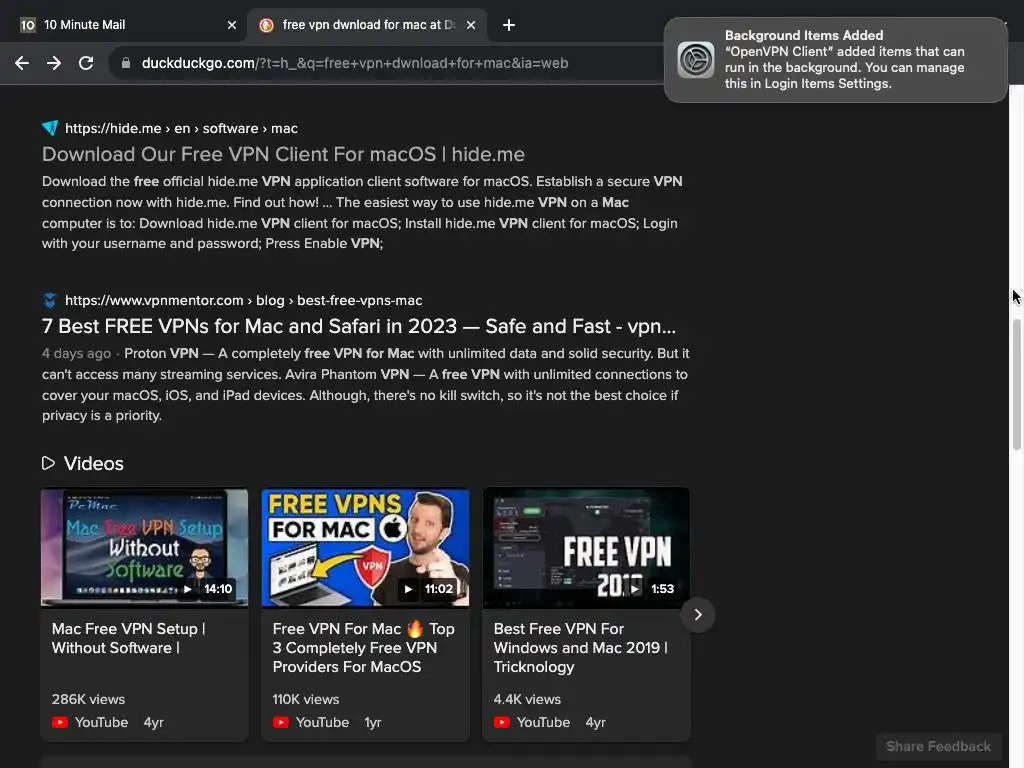Click the "286K views" text

tap(88, 699)
